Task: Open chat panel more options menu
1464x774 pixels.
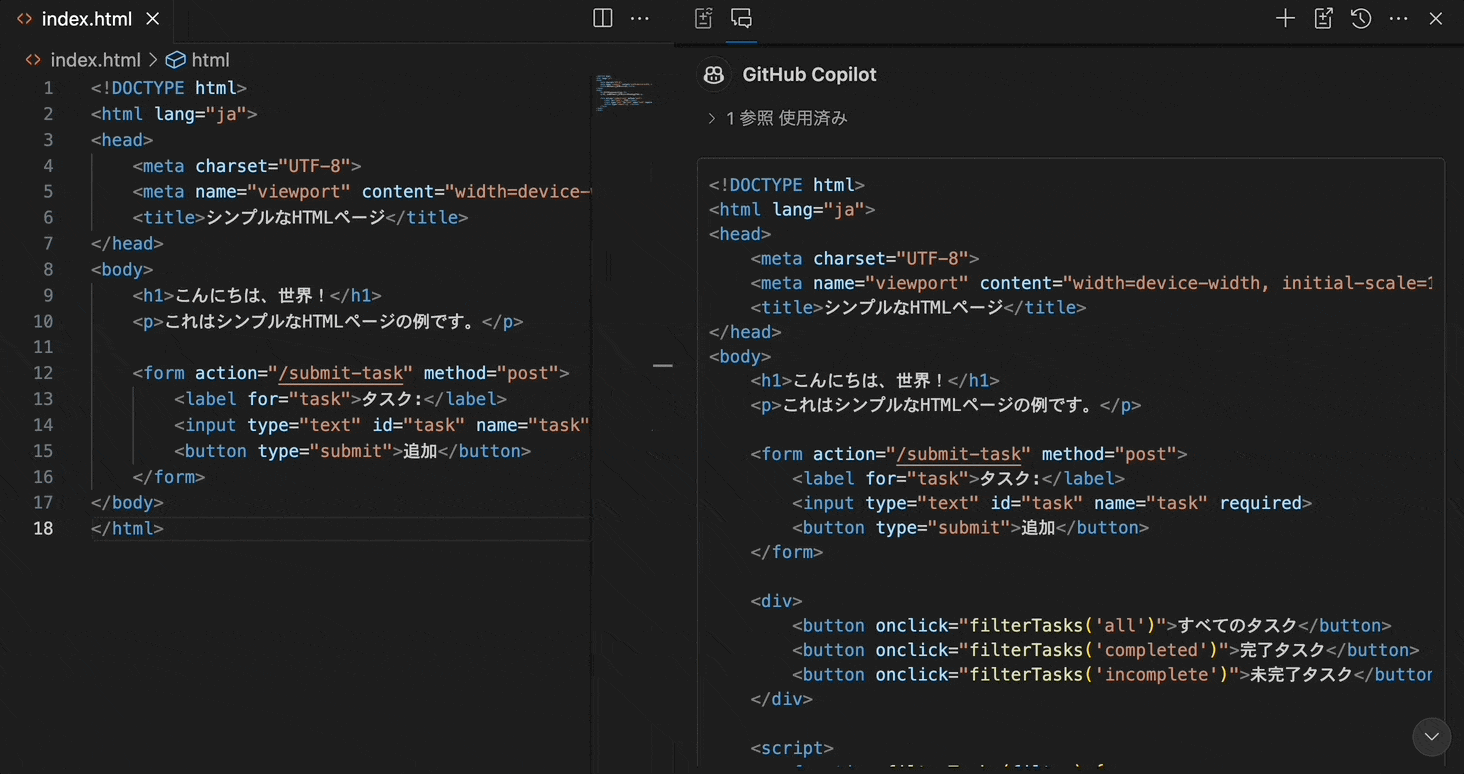Action: tap(1399, 18)
